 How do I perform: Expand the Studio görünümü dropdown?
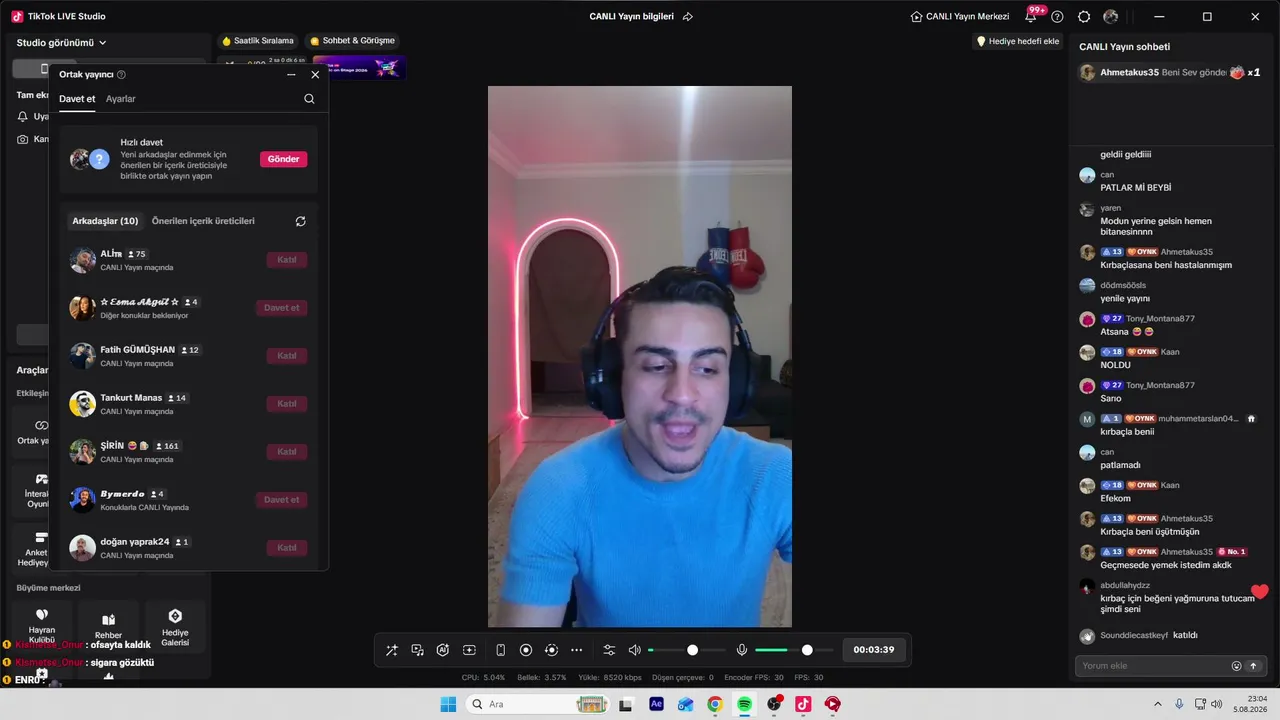[62, 43]
